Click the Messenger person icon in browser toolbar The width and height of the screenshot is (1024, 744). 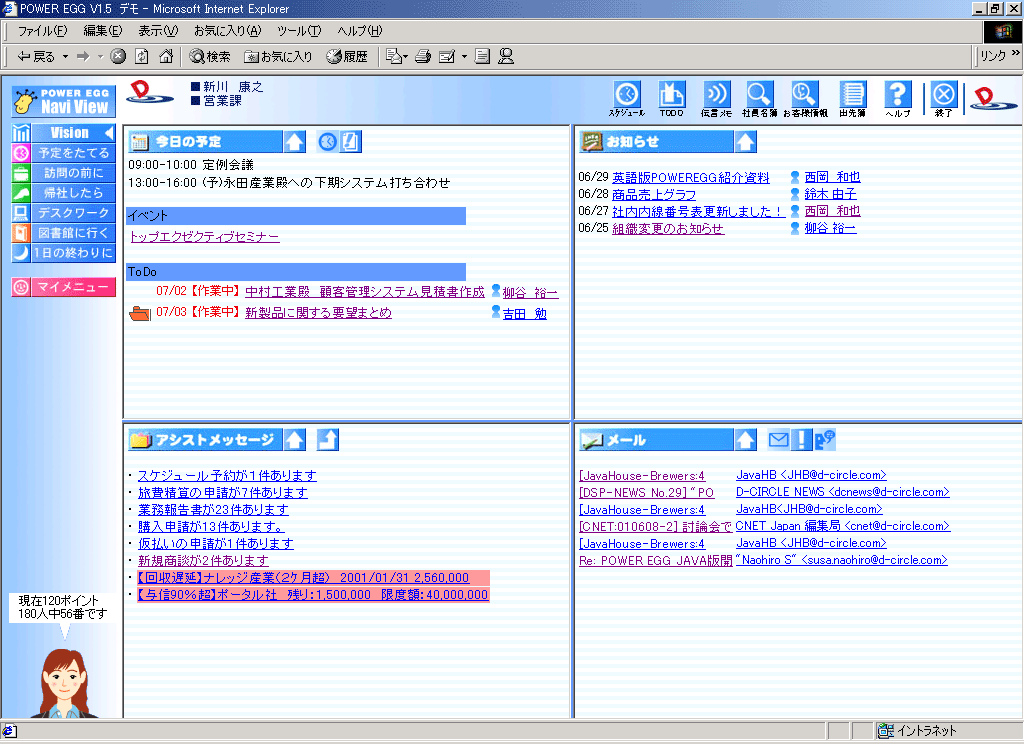tap(505, 56)
